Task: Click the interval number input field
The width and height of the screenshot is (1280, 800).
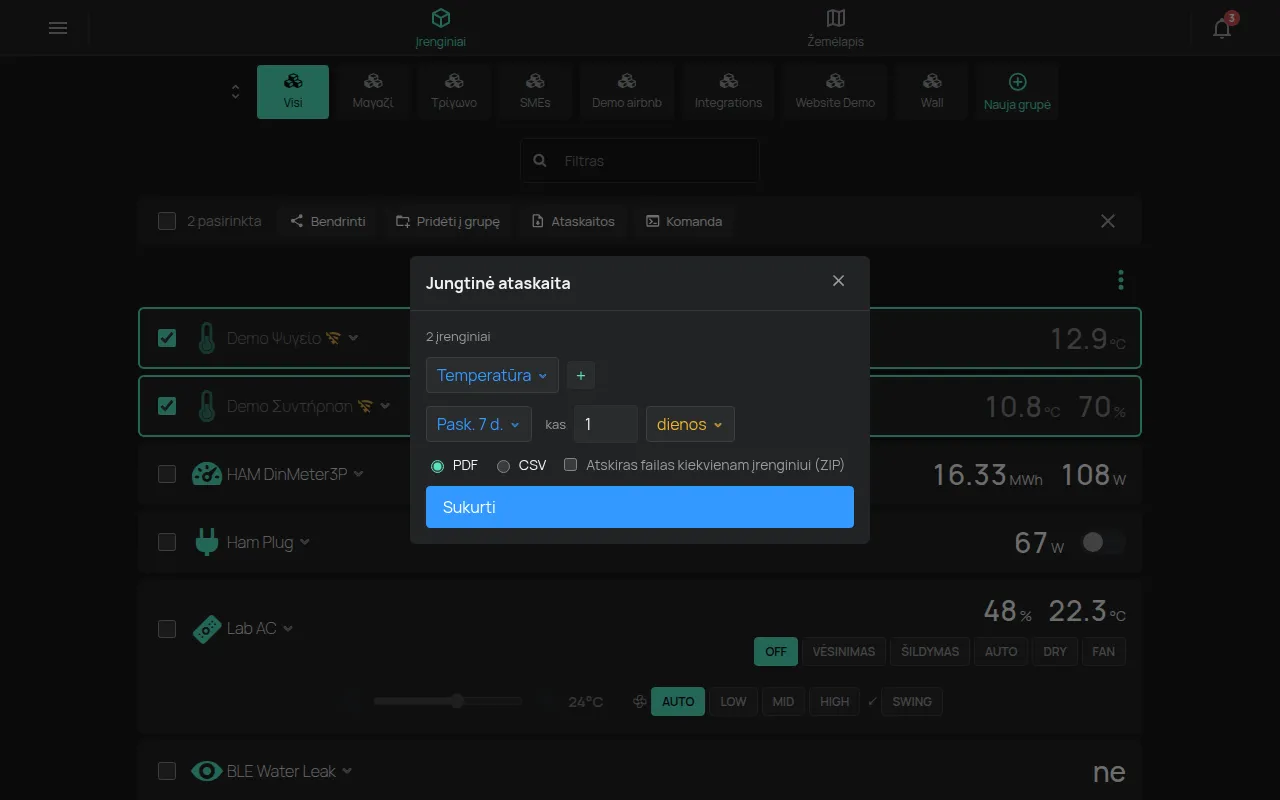Action: tap(606, 424)
